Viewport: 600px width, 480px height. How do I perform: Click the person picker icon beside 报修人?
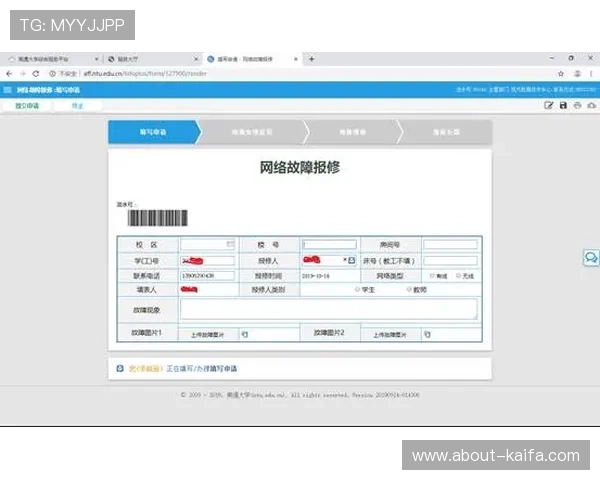tap(352, 260)
